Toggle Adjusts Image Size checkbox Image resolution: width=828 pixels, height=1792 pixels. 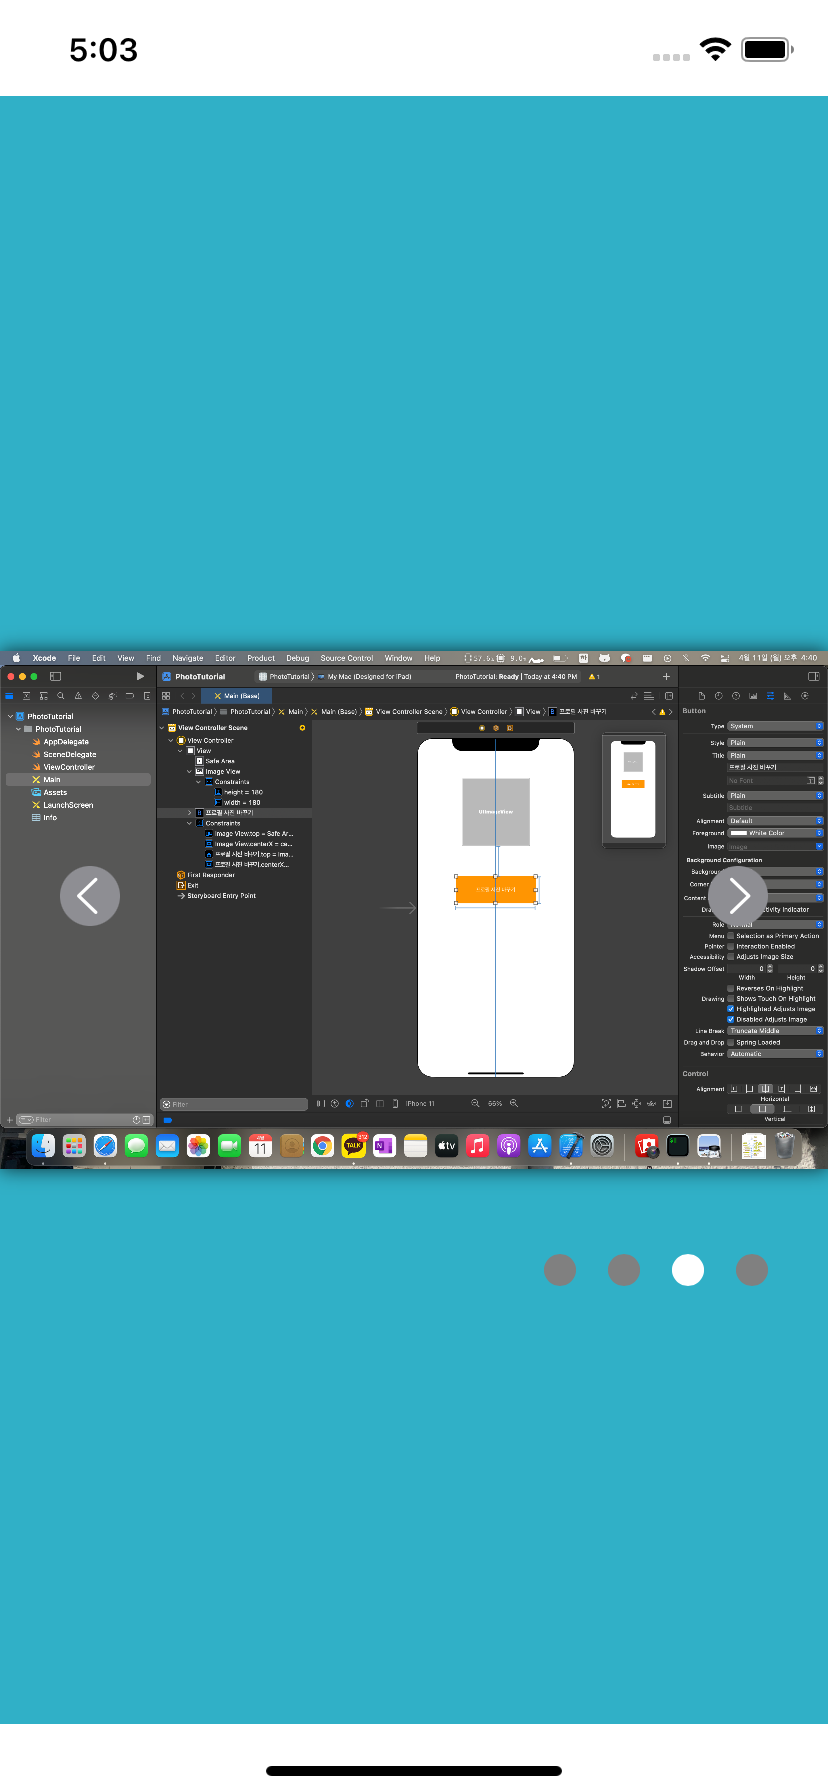point(731,957)
